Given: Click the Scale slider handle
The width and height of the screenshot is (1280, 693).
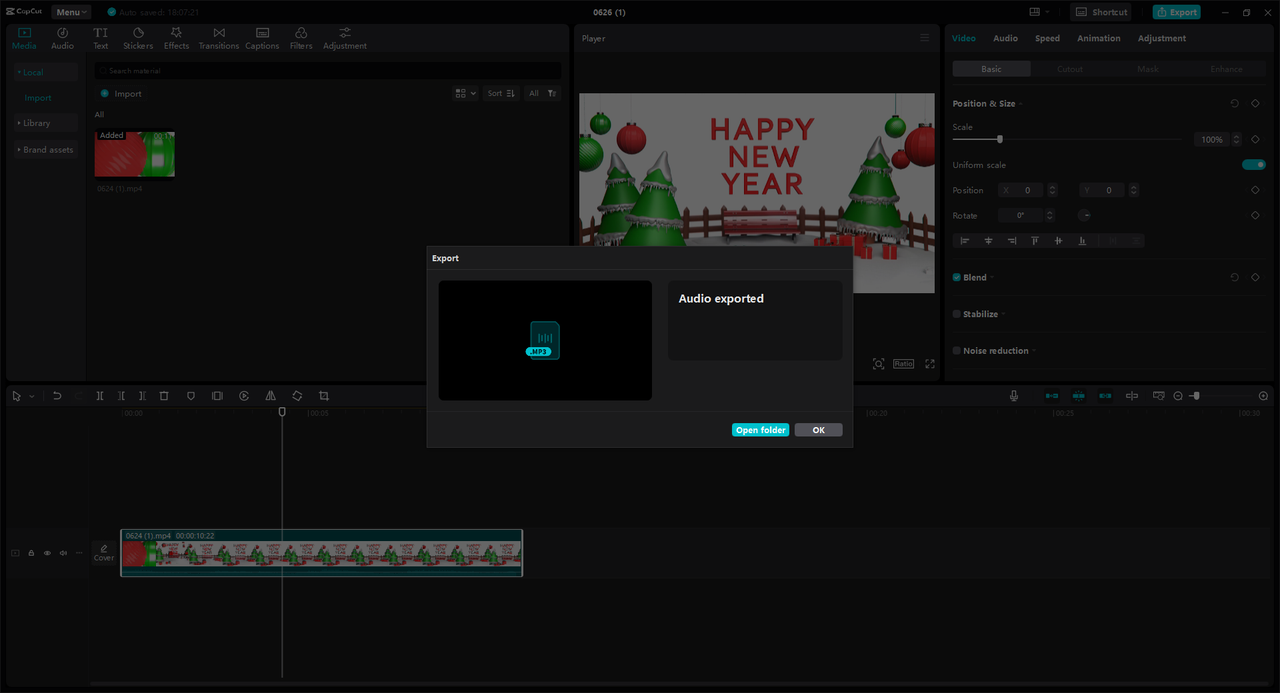Looking at the screenshot, I should [x=1000, y=139].
